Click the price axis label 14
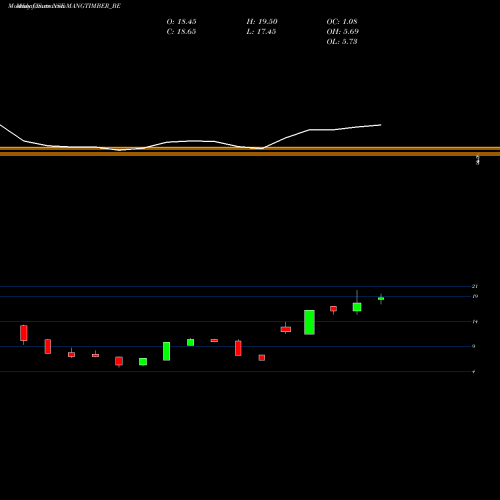Screen dimensions: 500x500 click(475, 322)
